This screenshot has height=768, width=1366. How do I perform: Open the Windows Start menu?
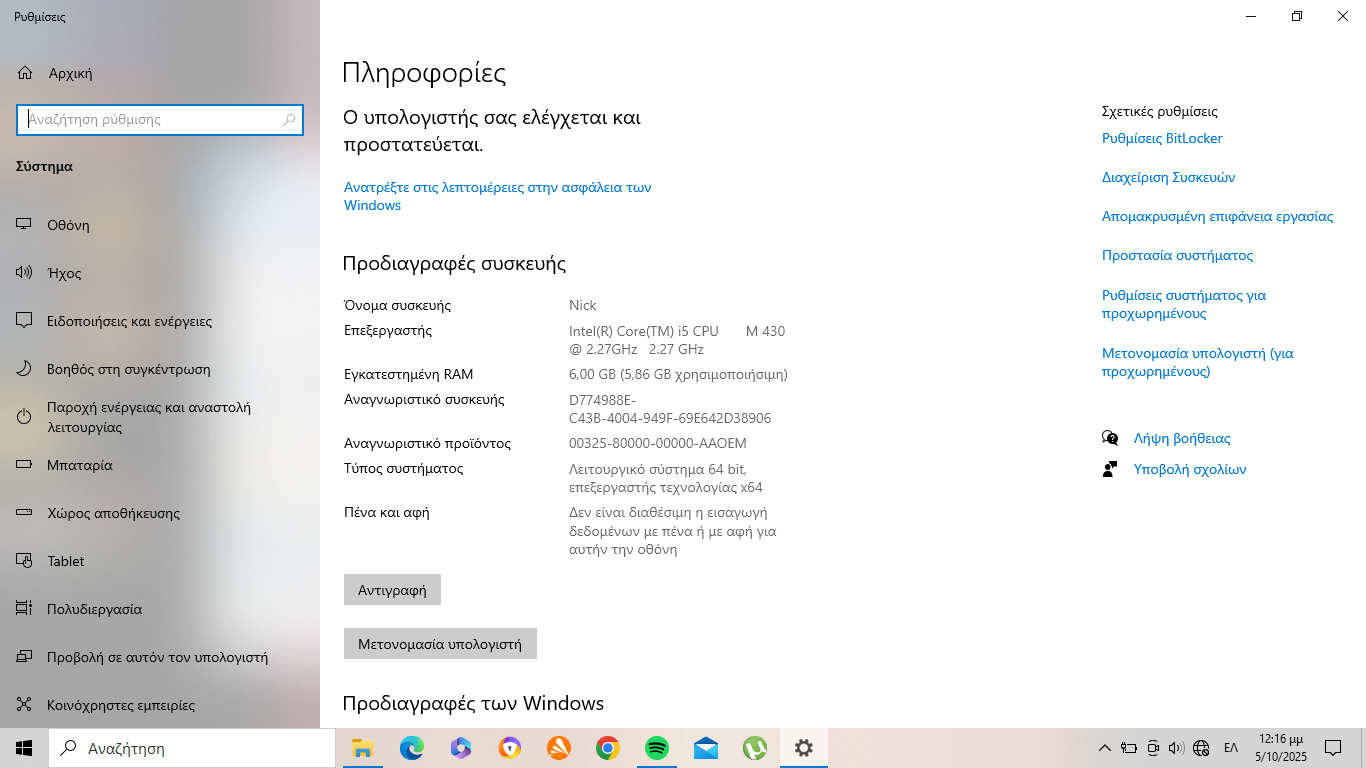(x=24, y=748)
